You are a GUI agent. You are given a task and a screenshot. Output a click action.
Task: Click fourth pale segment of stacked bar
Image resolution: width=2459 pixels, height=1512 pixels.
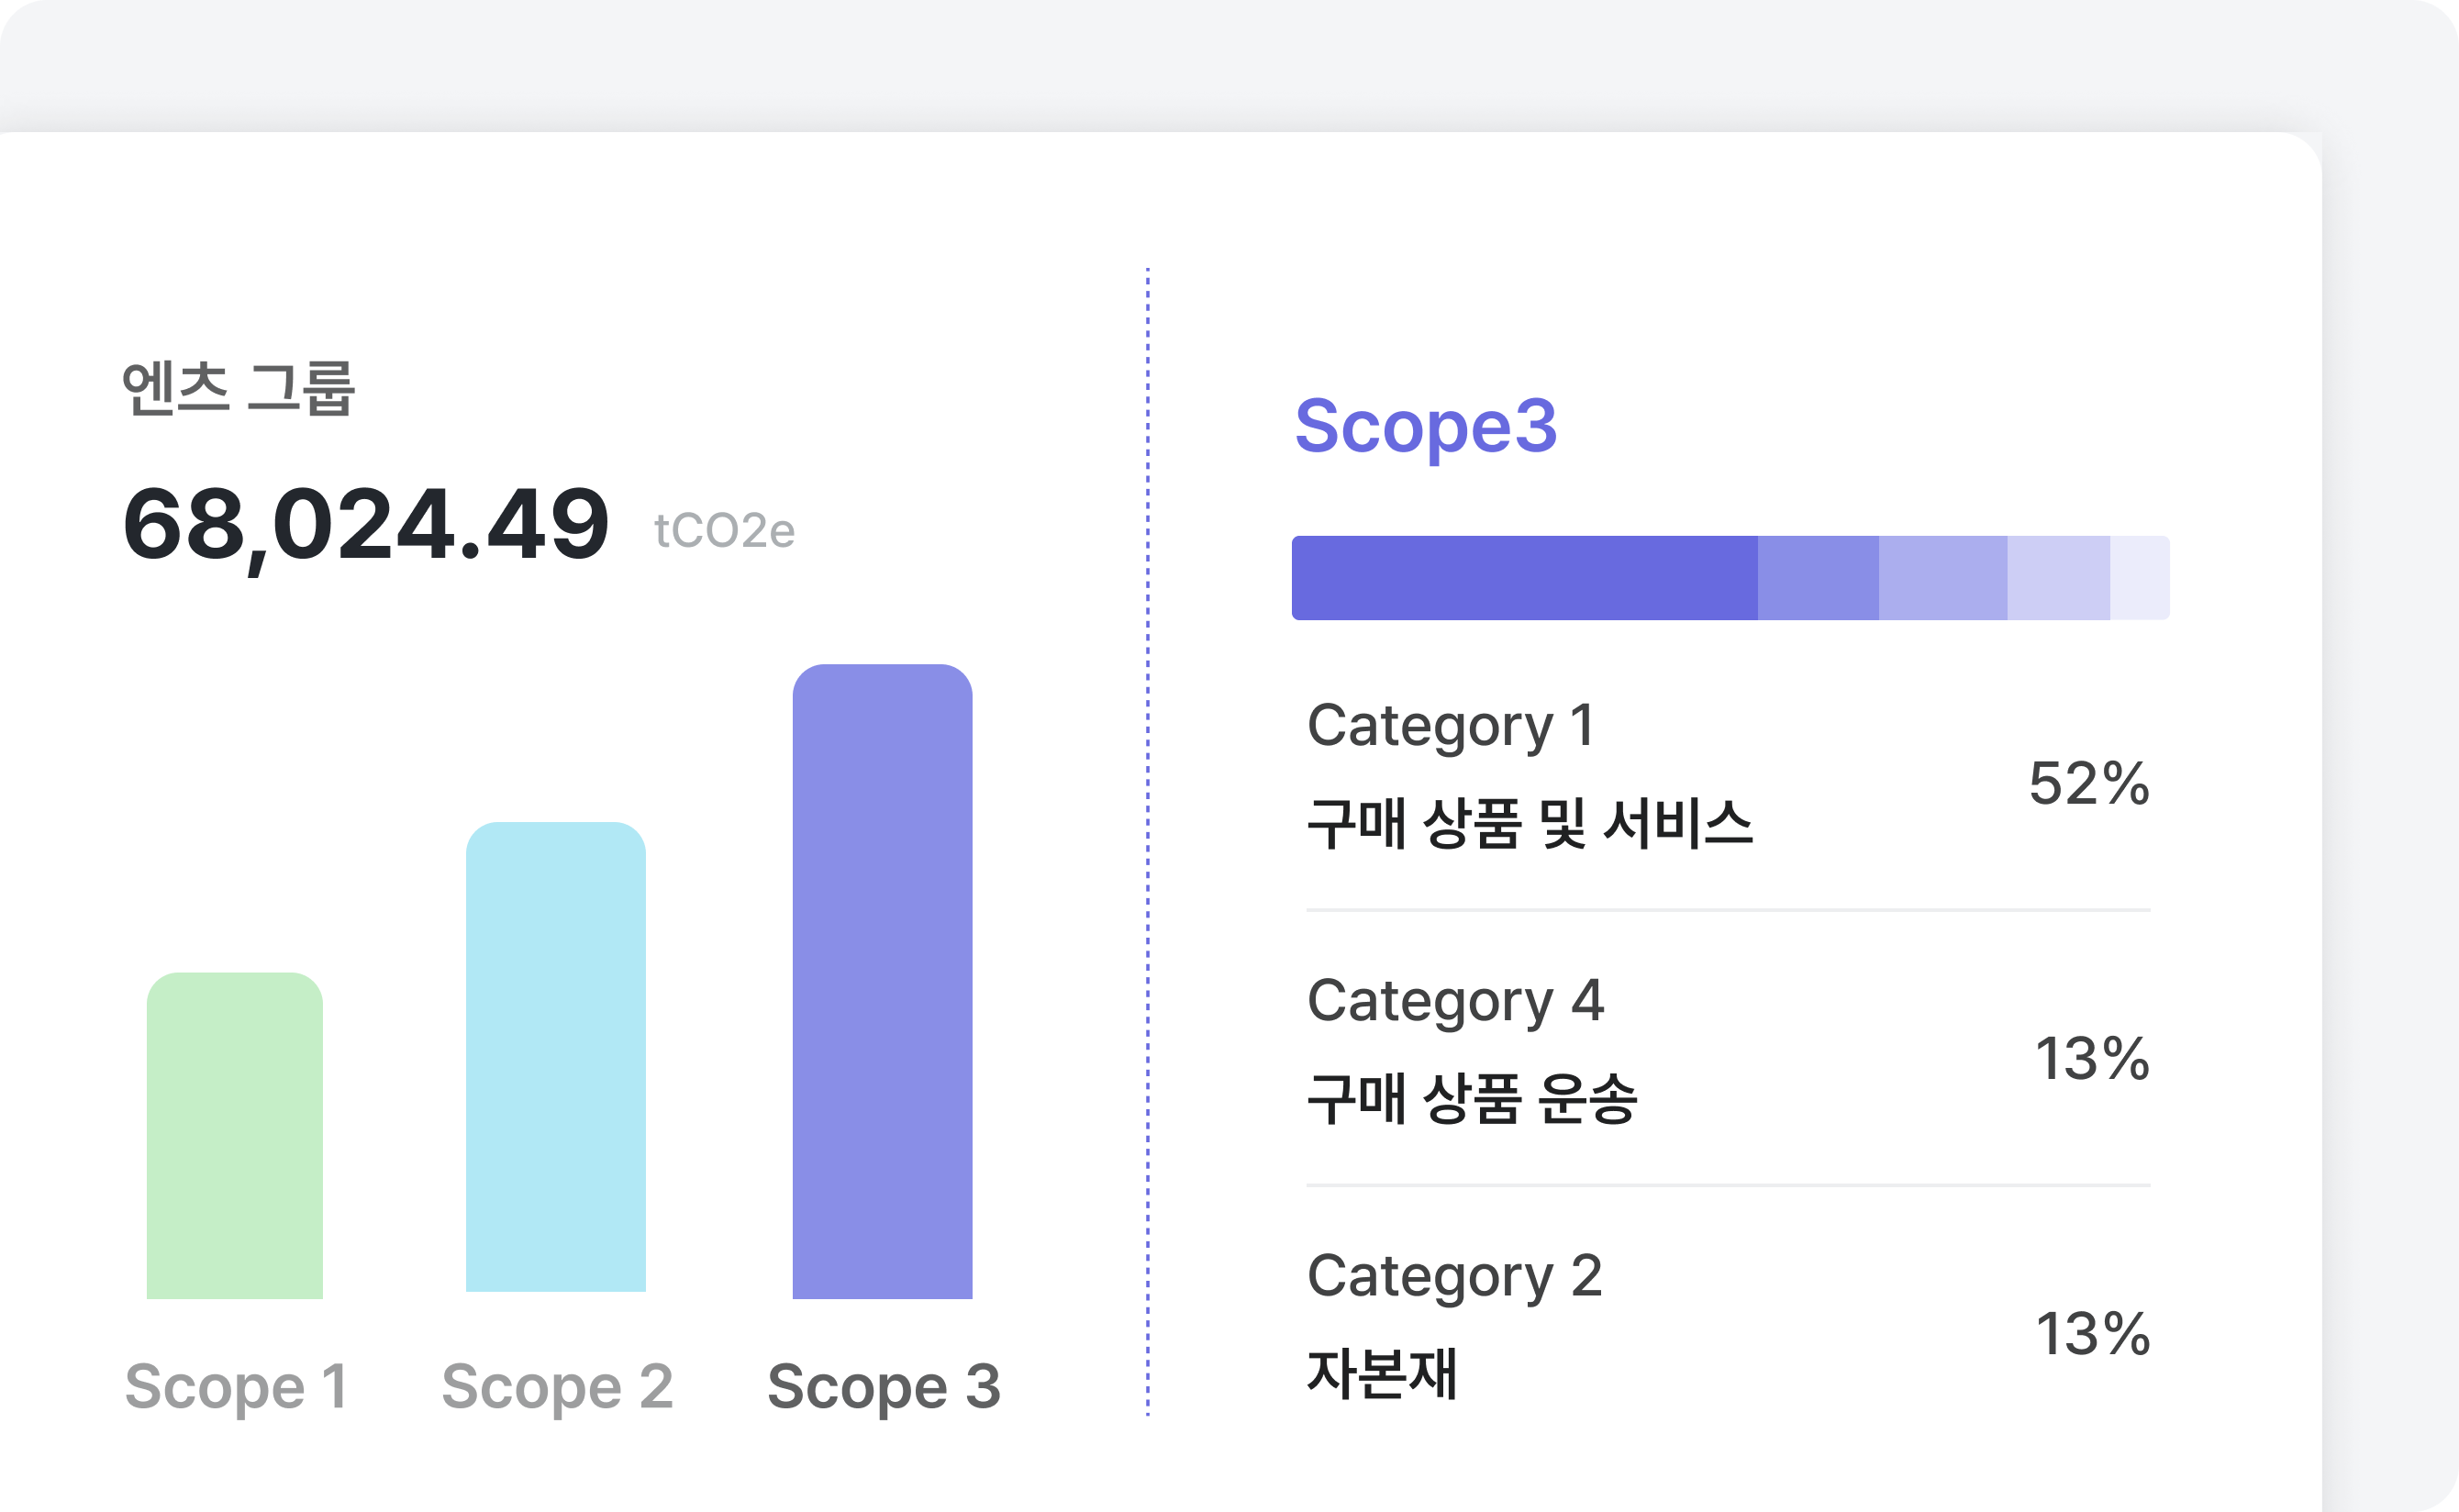(2058, 578)
